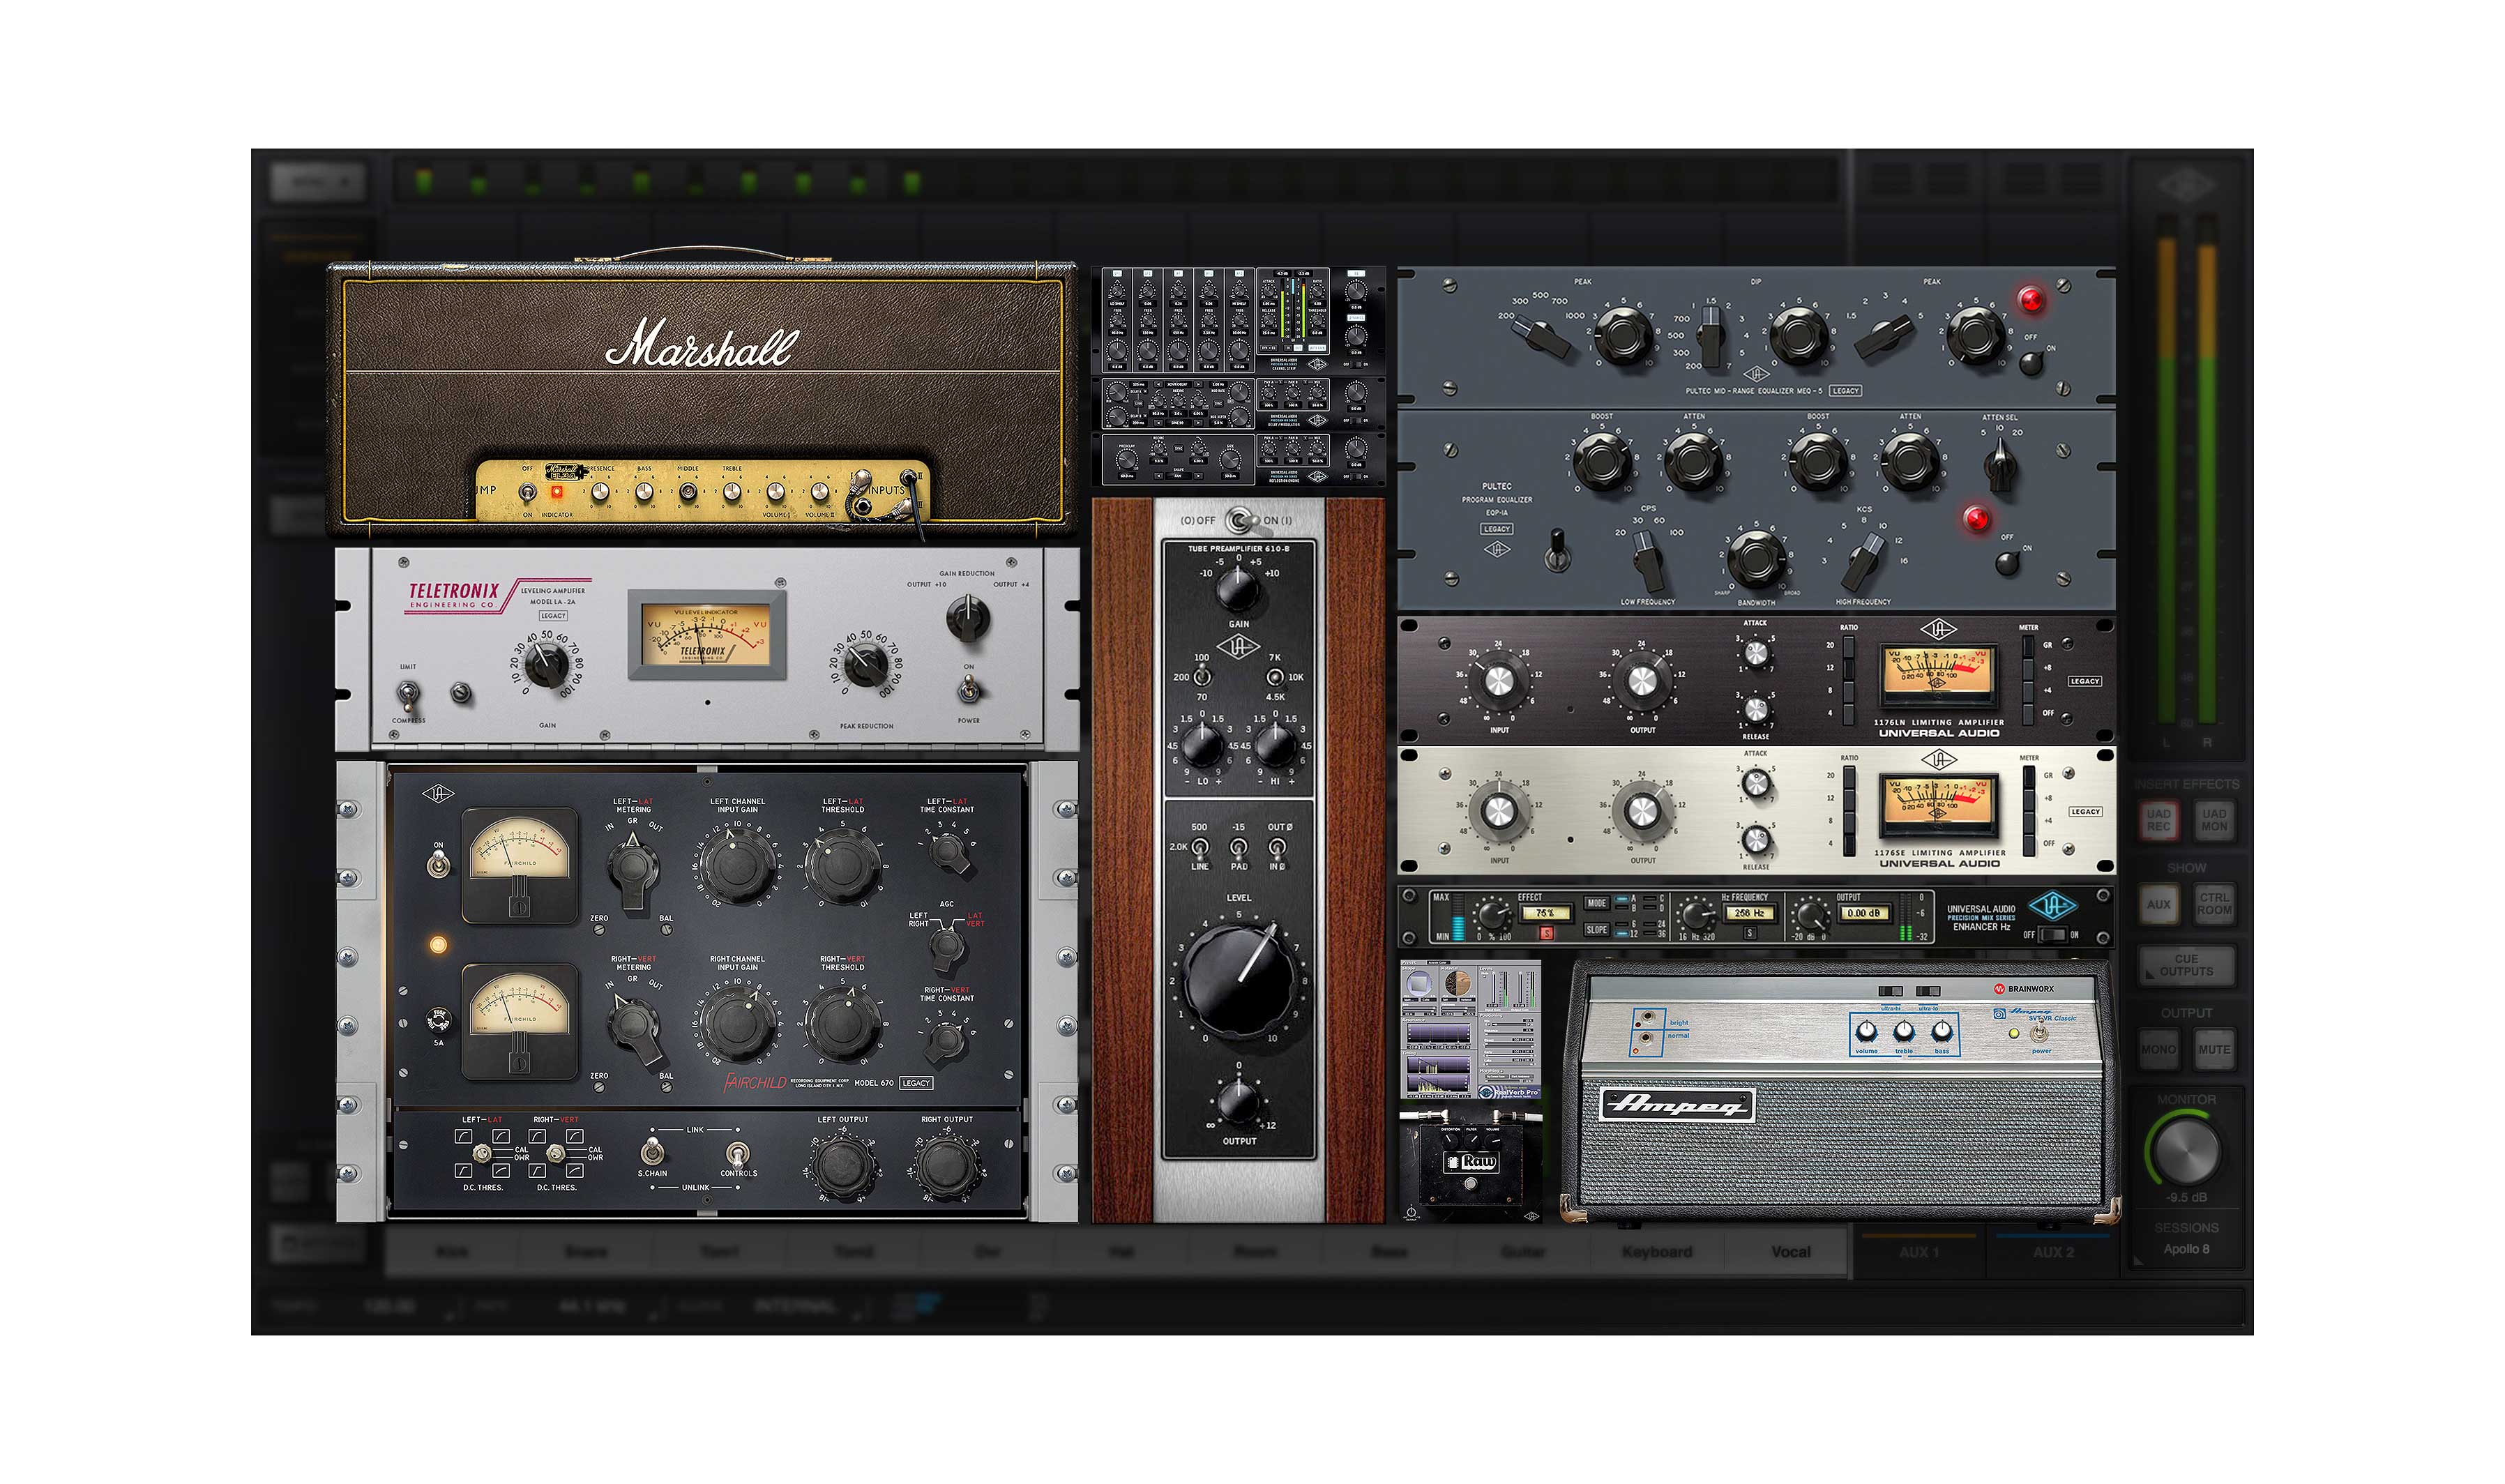Select the Guitar channel tab
Screen dimensions: 2505x1484
[x=1525, y=1251]
